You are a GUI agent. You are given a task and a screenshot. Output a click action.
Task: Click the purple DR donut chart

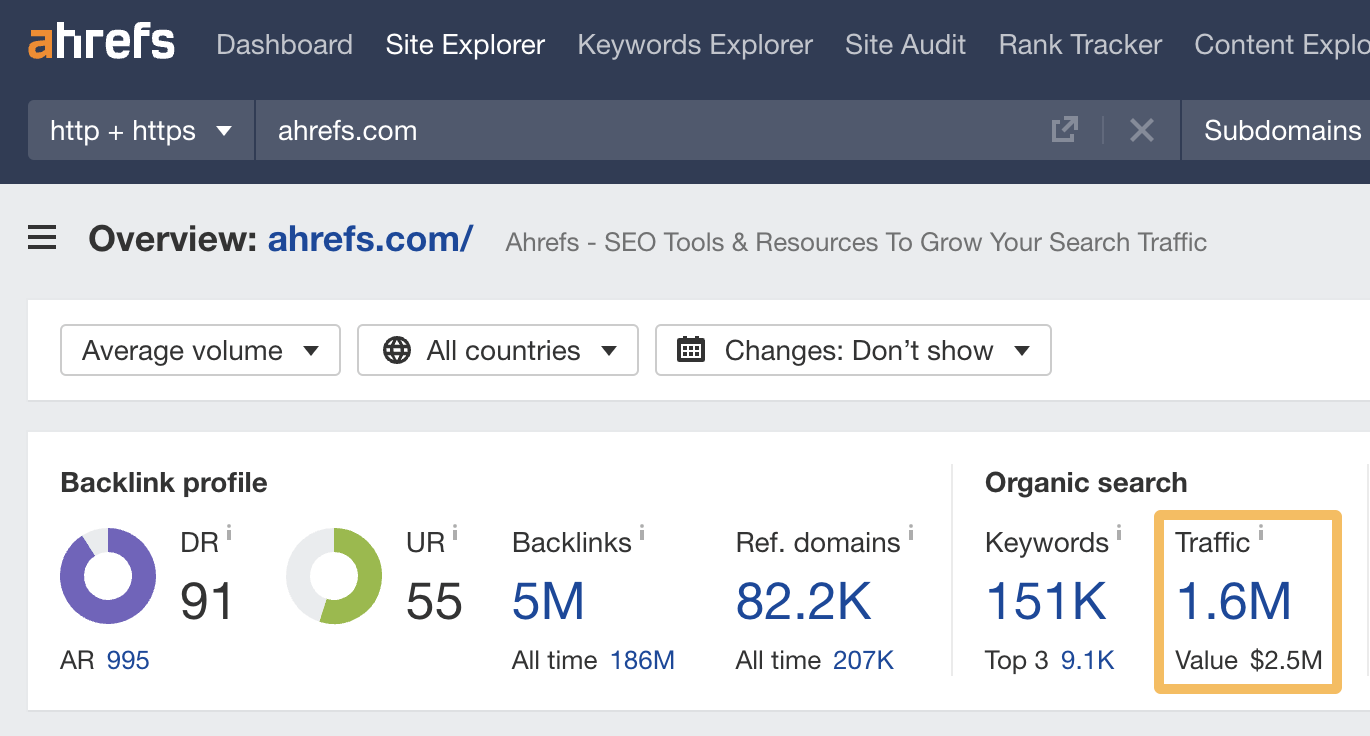tap(107, 575)
